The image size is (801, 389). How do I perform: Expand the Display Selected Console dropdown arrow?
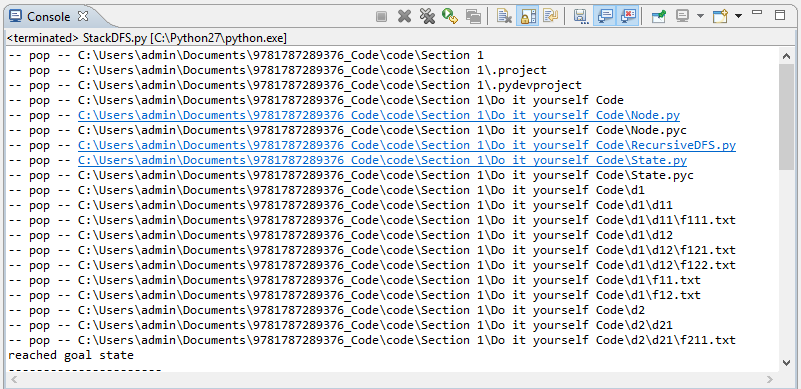[x=700, y=16]
